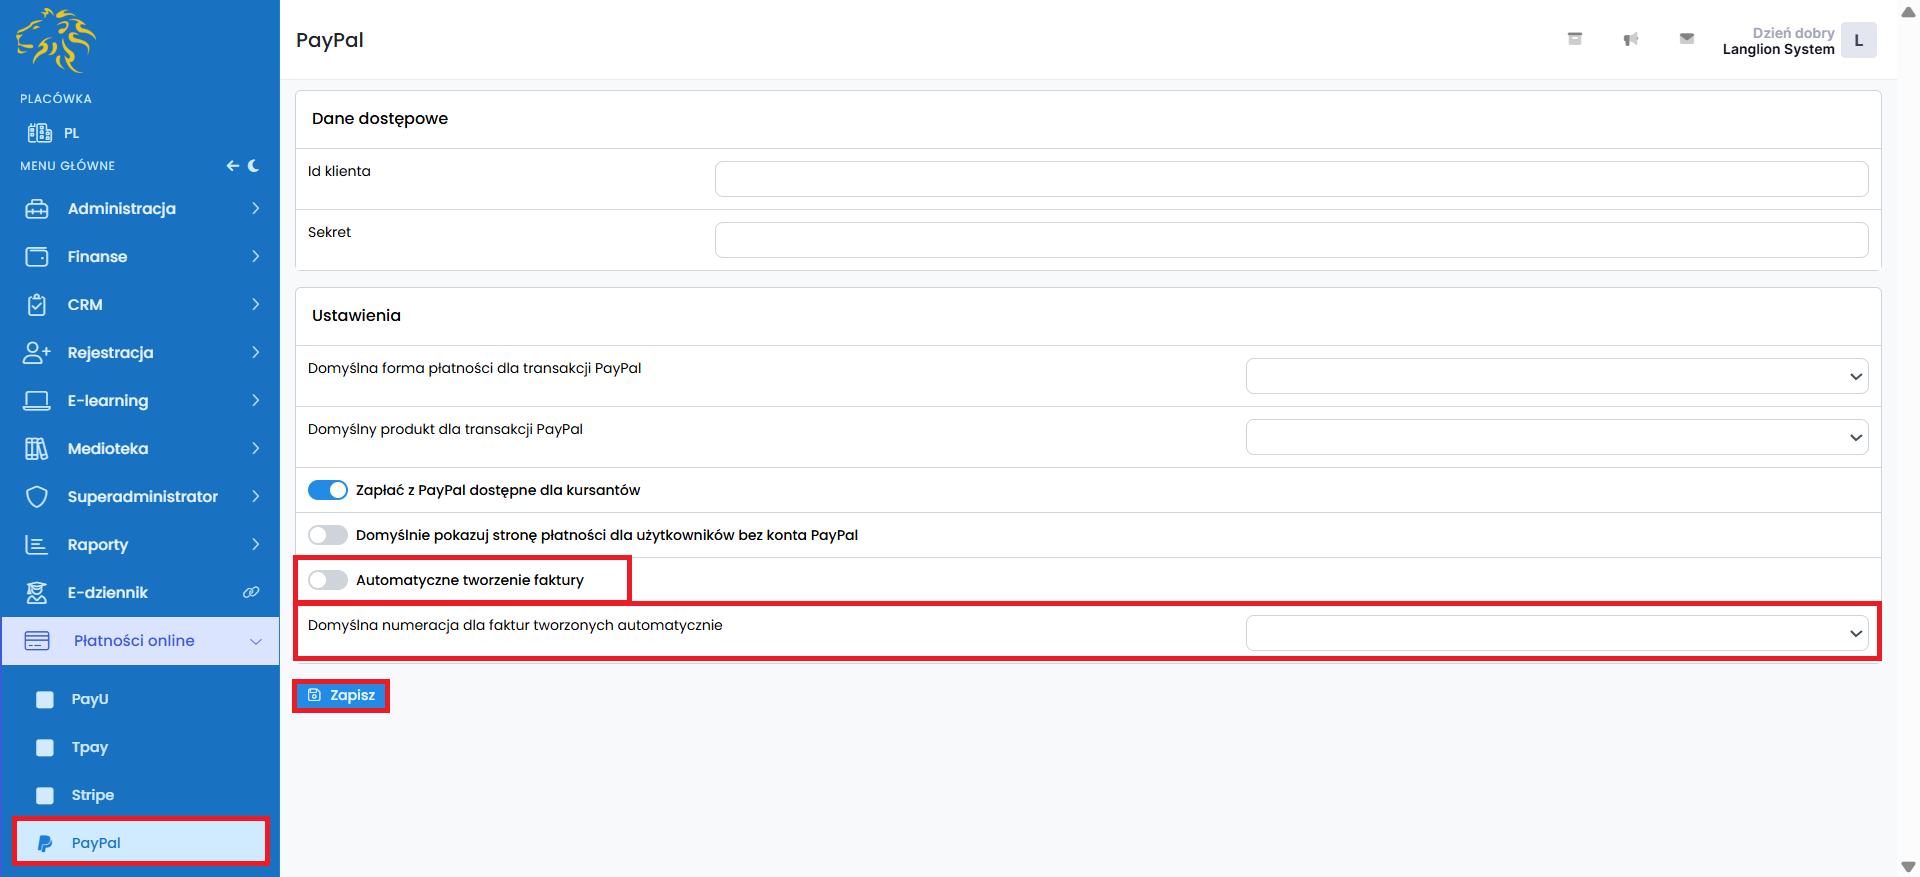Click the archive box icon in header

point(1574,39)
